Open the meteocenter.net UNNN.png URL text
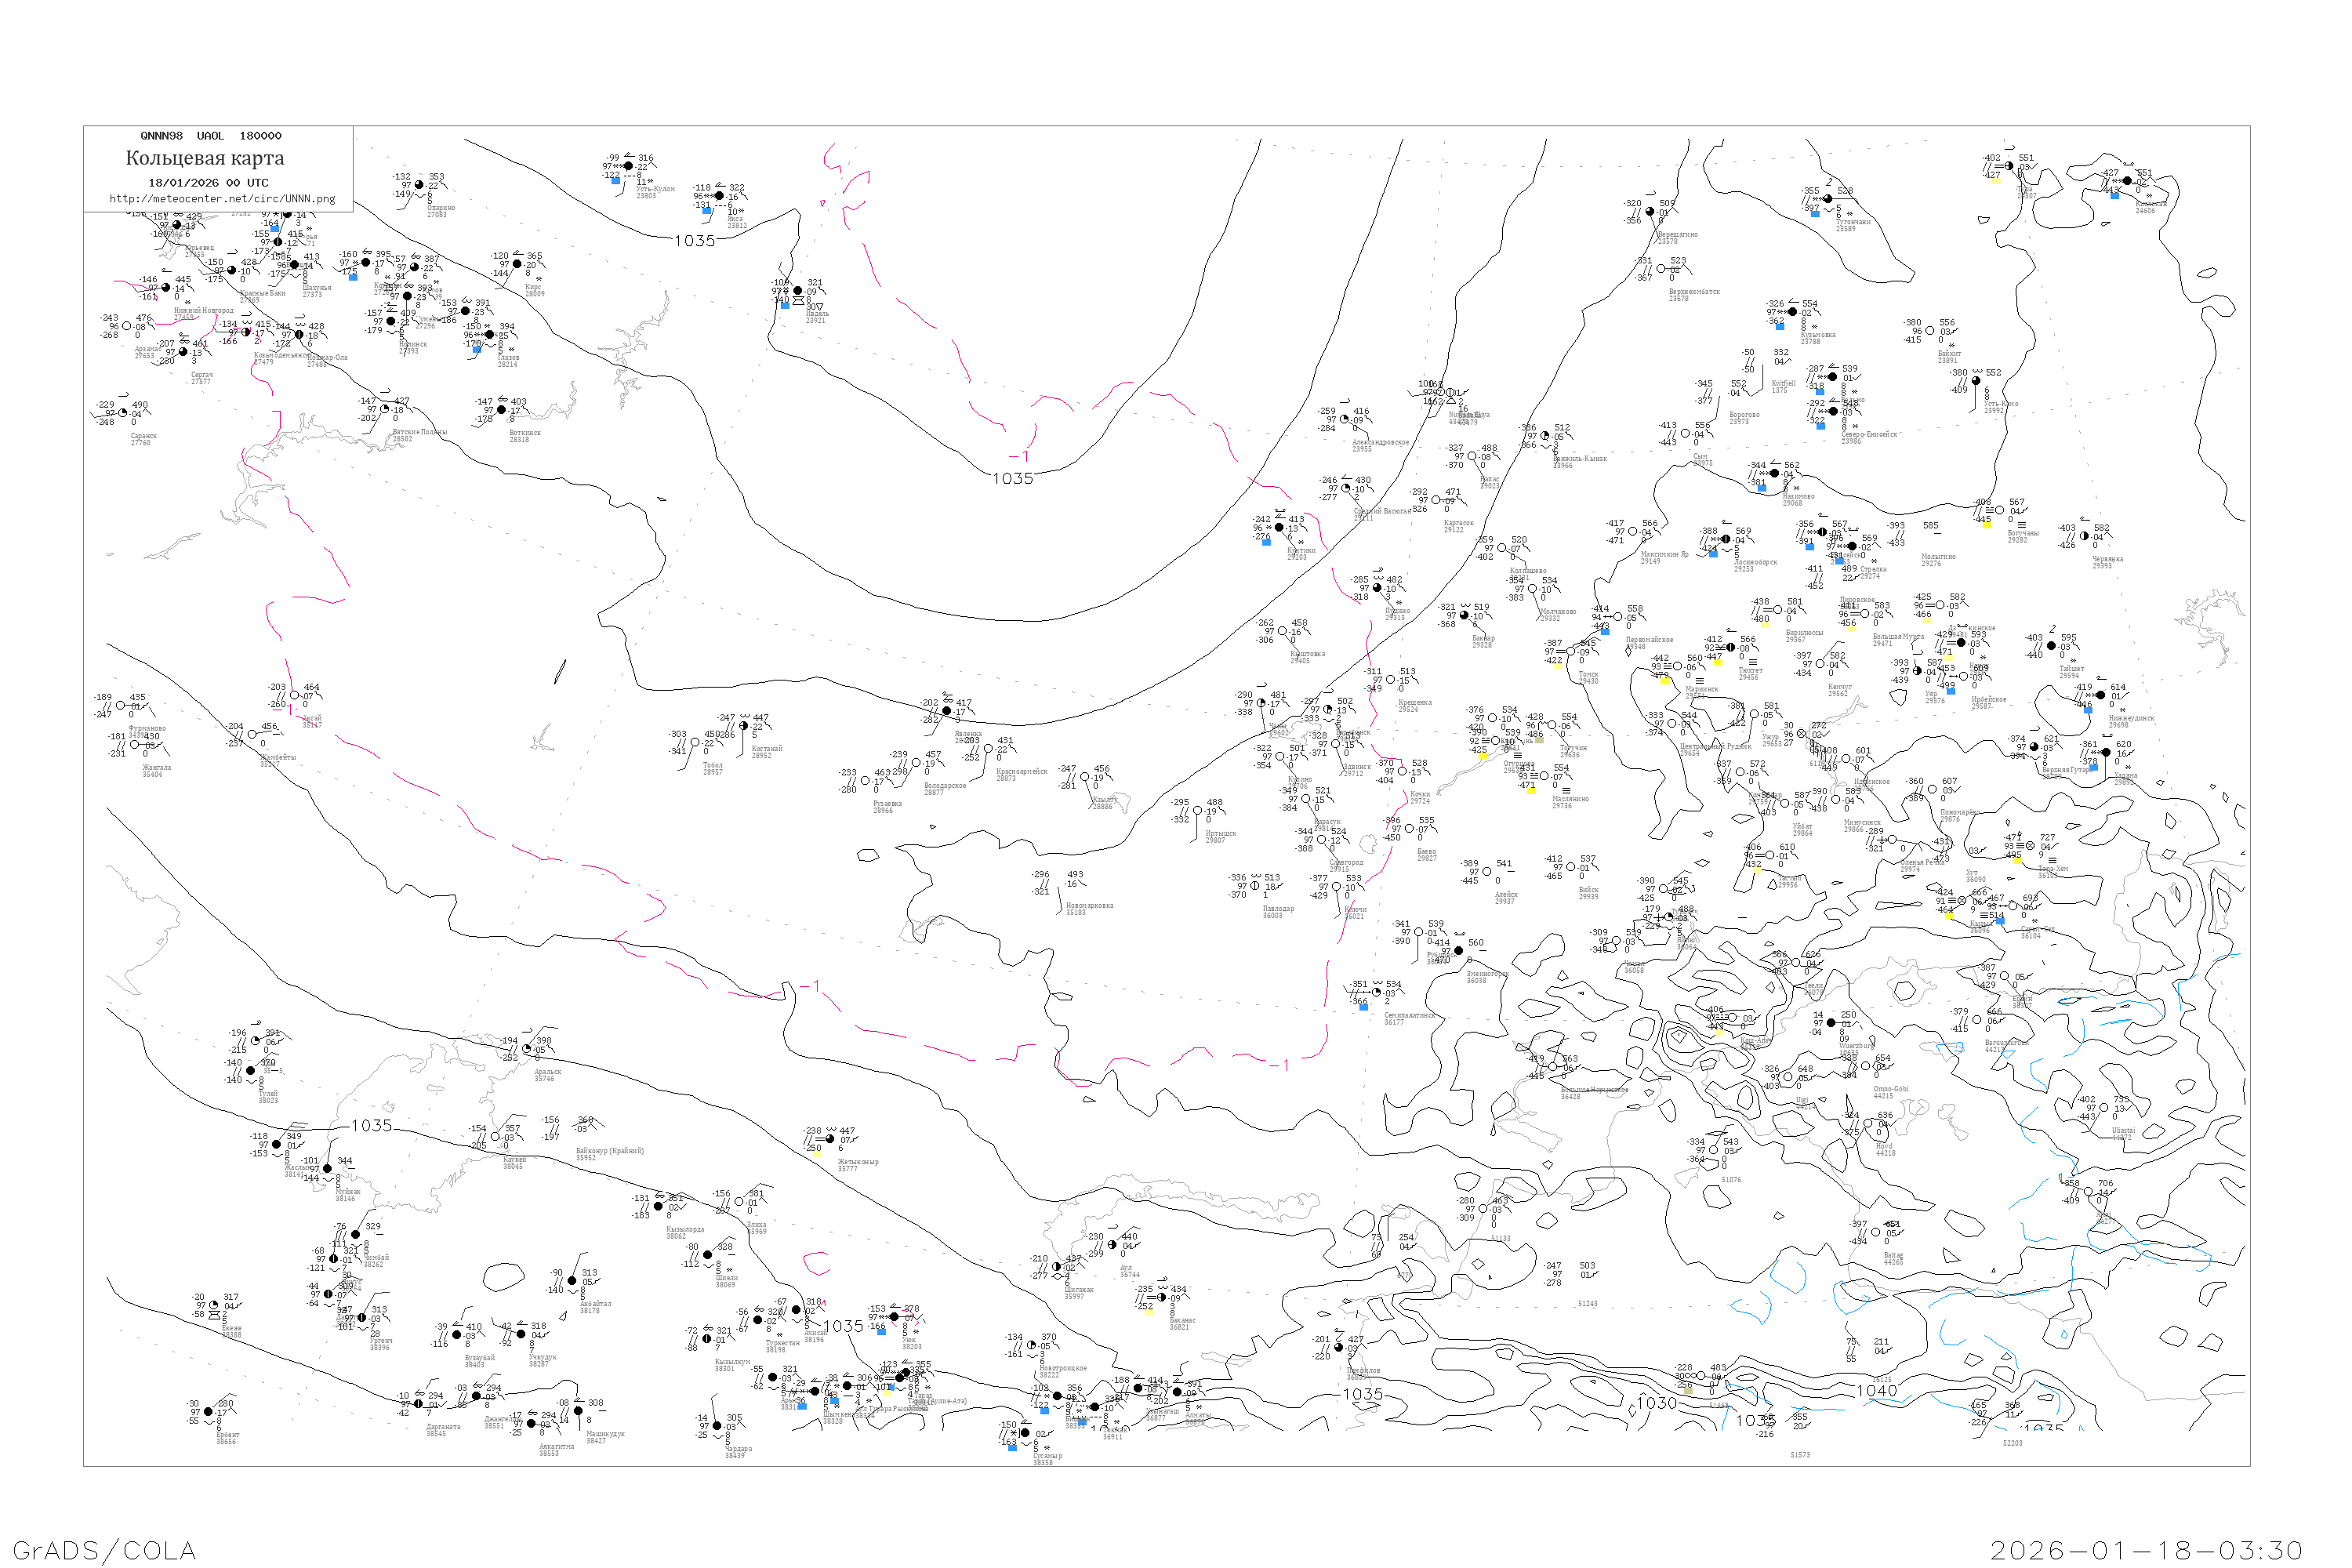 [x=222, y=199]
